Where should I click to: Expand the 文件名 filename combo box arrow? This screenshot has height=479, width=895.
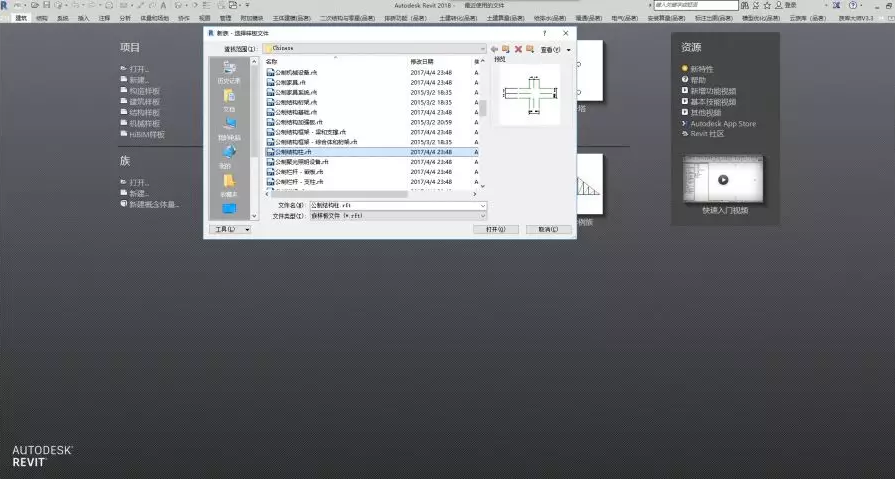coord(482,206)
